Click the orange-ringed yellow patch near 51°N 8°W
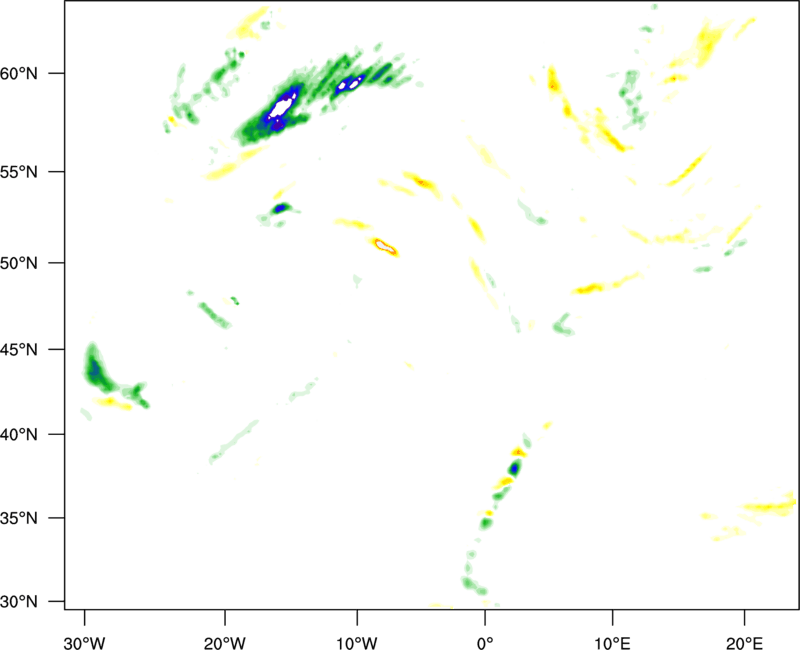The height and width of the screenshot is (650, 800). pos(384,245)
